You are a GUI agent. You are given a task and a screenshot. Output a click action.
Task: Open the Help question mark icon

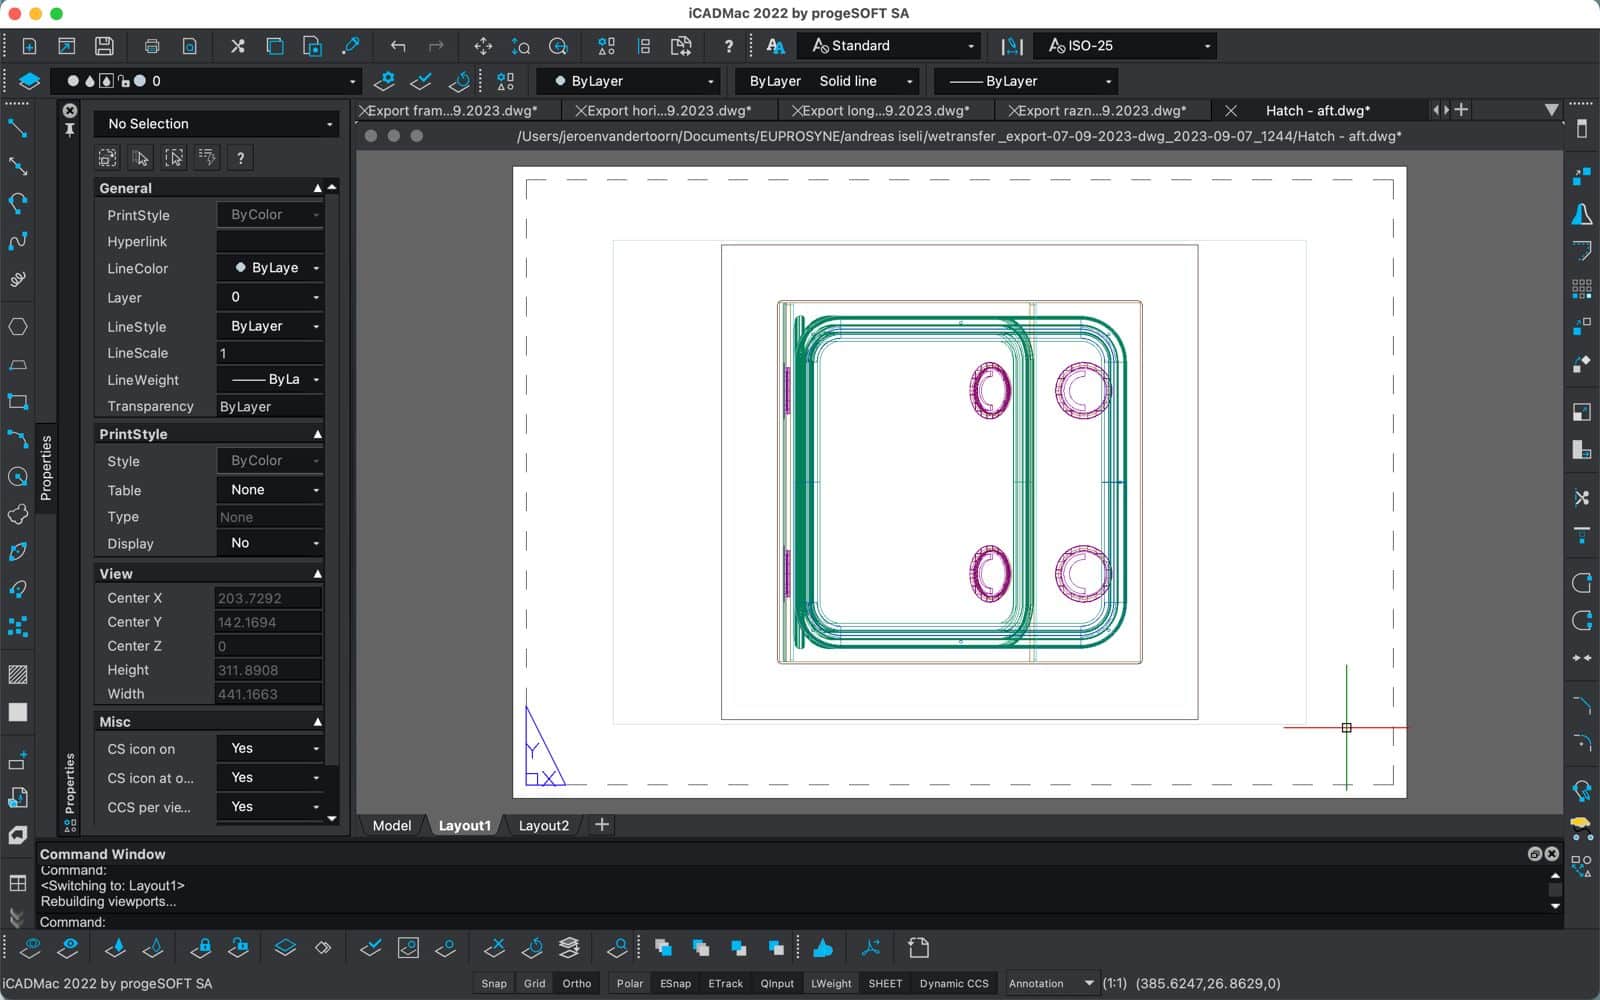pyautogui.click(x=728, y=46)
